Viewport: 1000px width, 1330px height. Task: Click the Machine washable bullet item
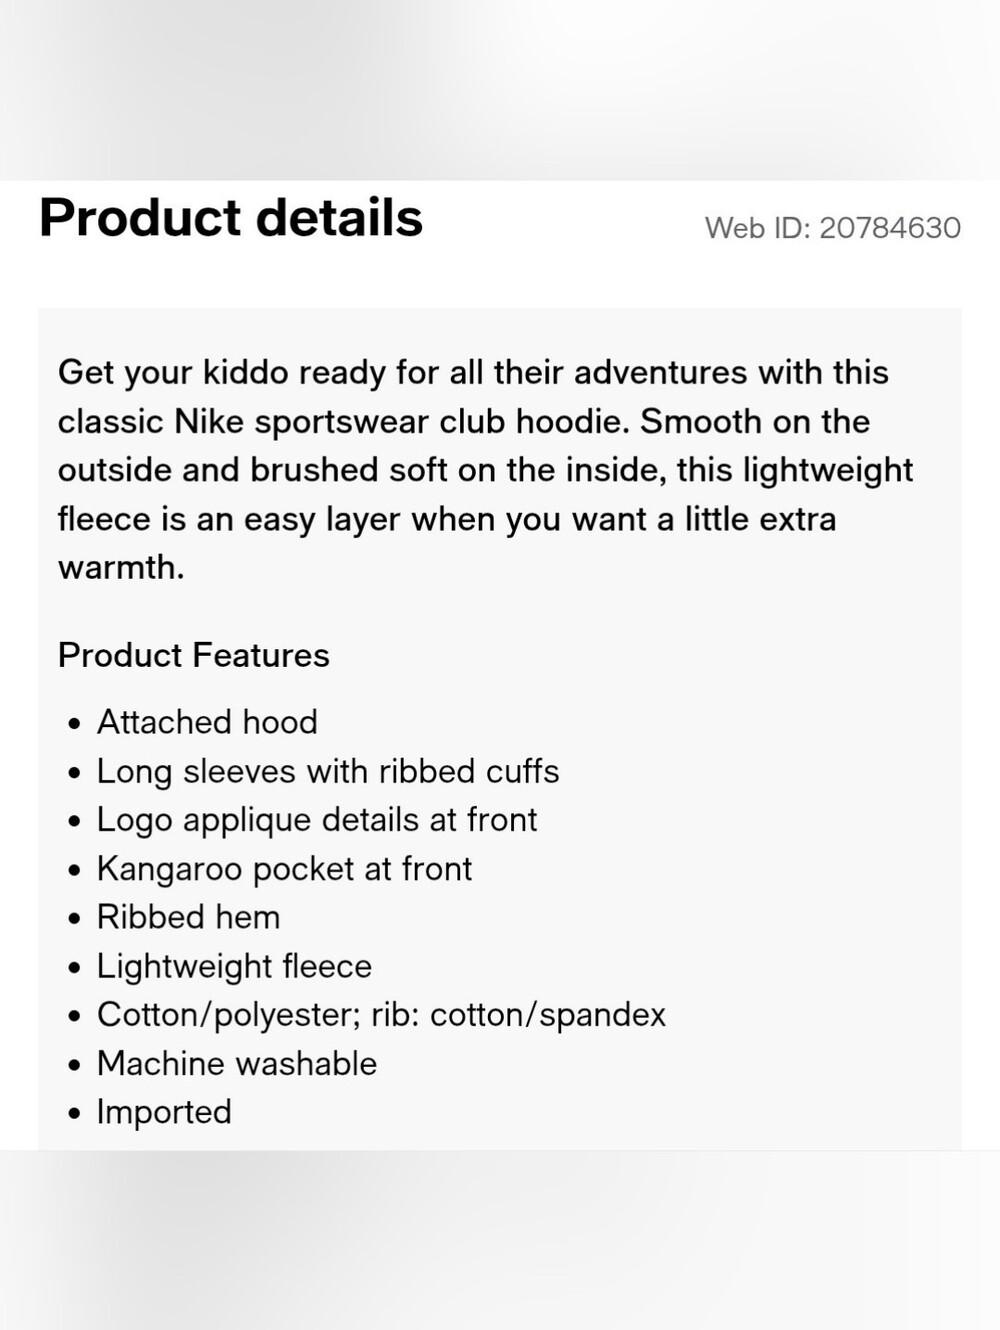pos(237,1063)
